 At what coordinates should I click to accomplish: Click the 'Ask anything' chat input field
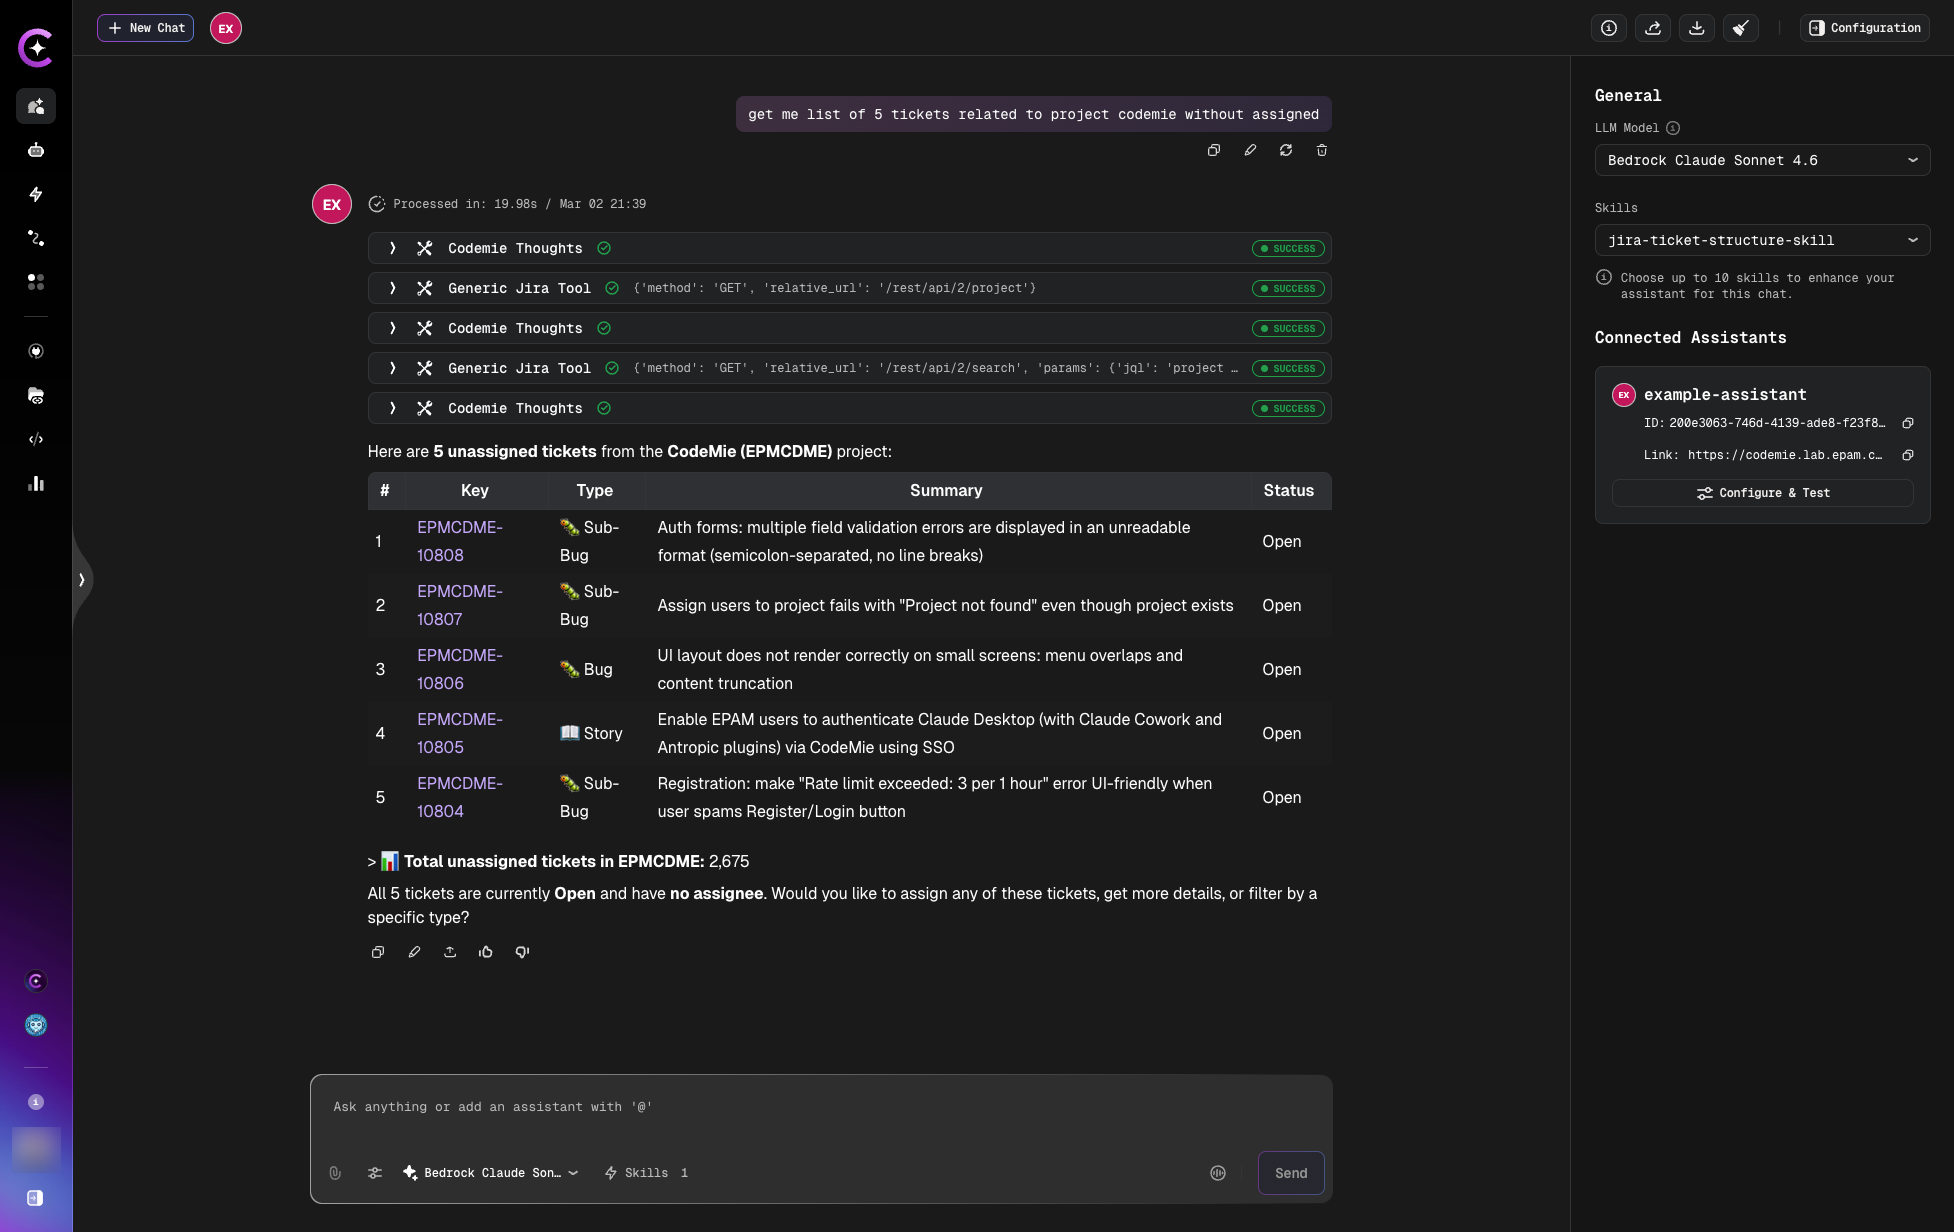820,1107
